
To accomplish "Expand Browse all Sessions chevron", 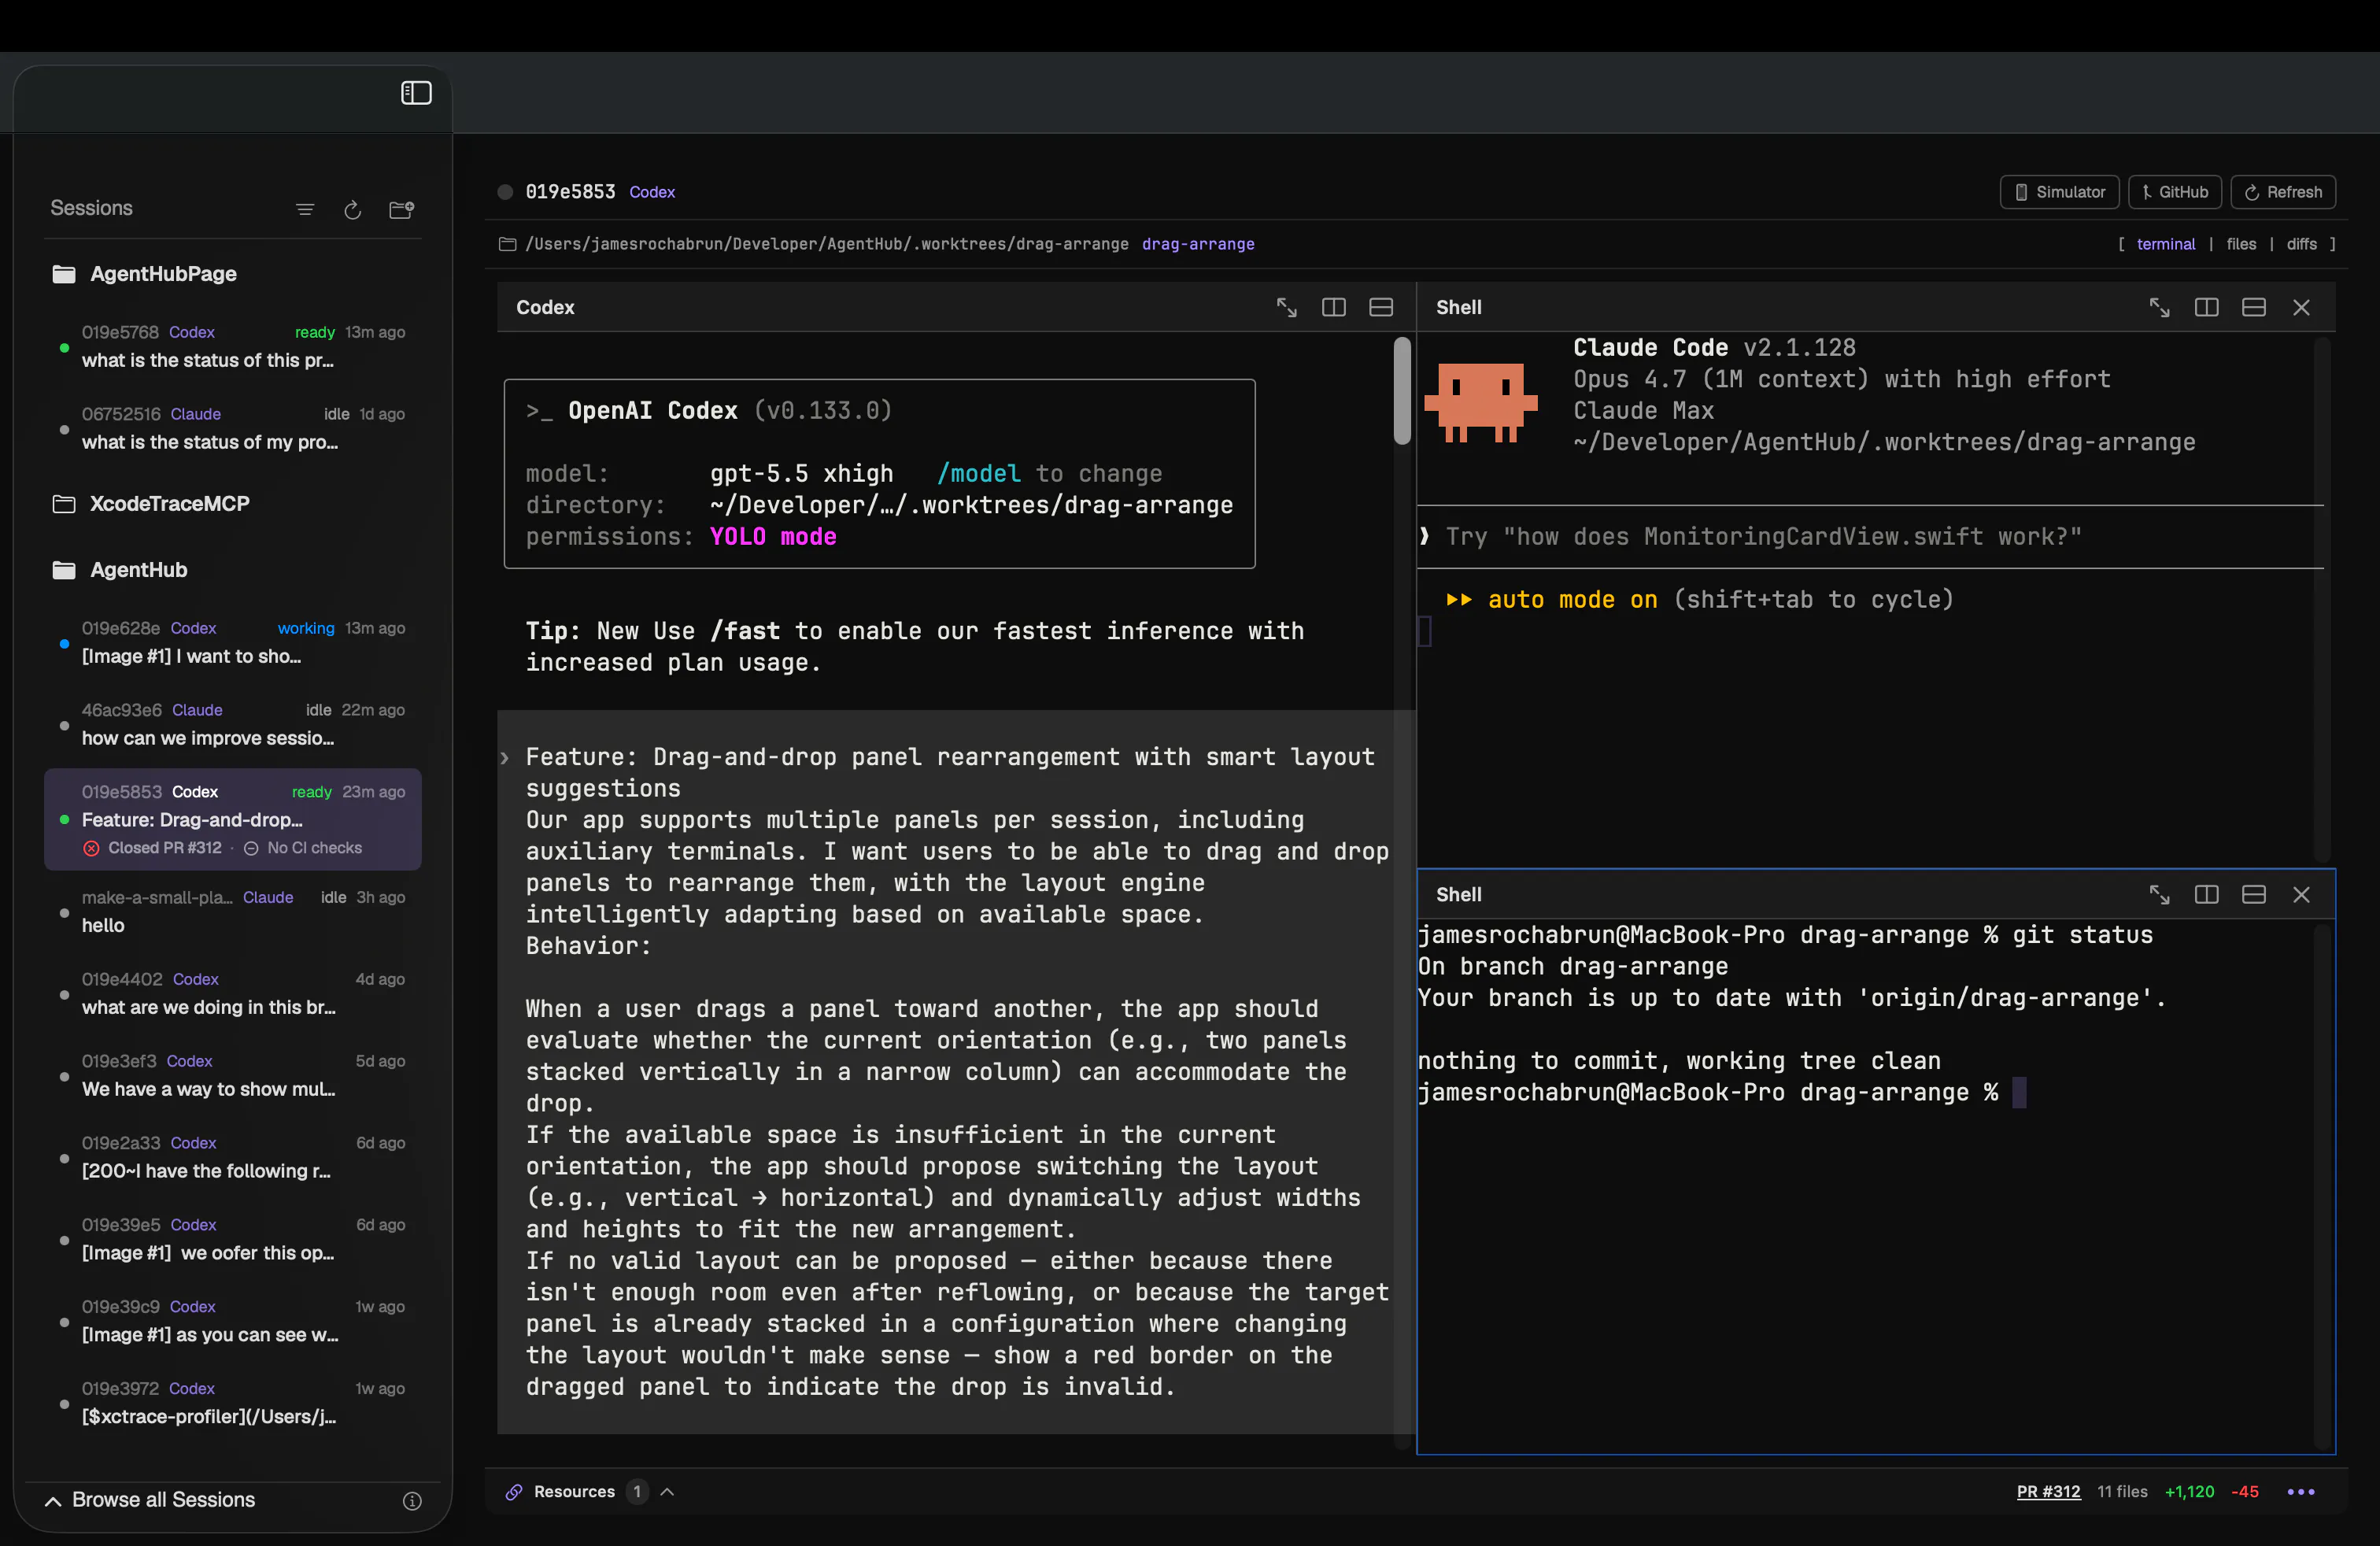I will [53, 1500].
